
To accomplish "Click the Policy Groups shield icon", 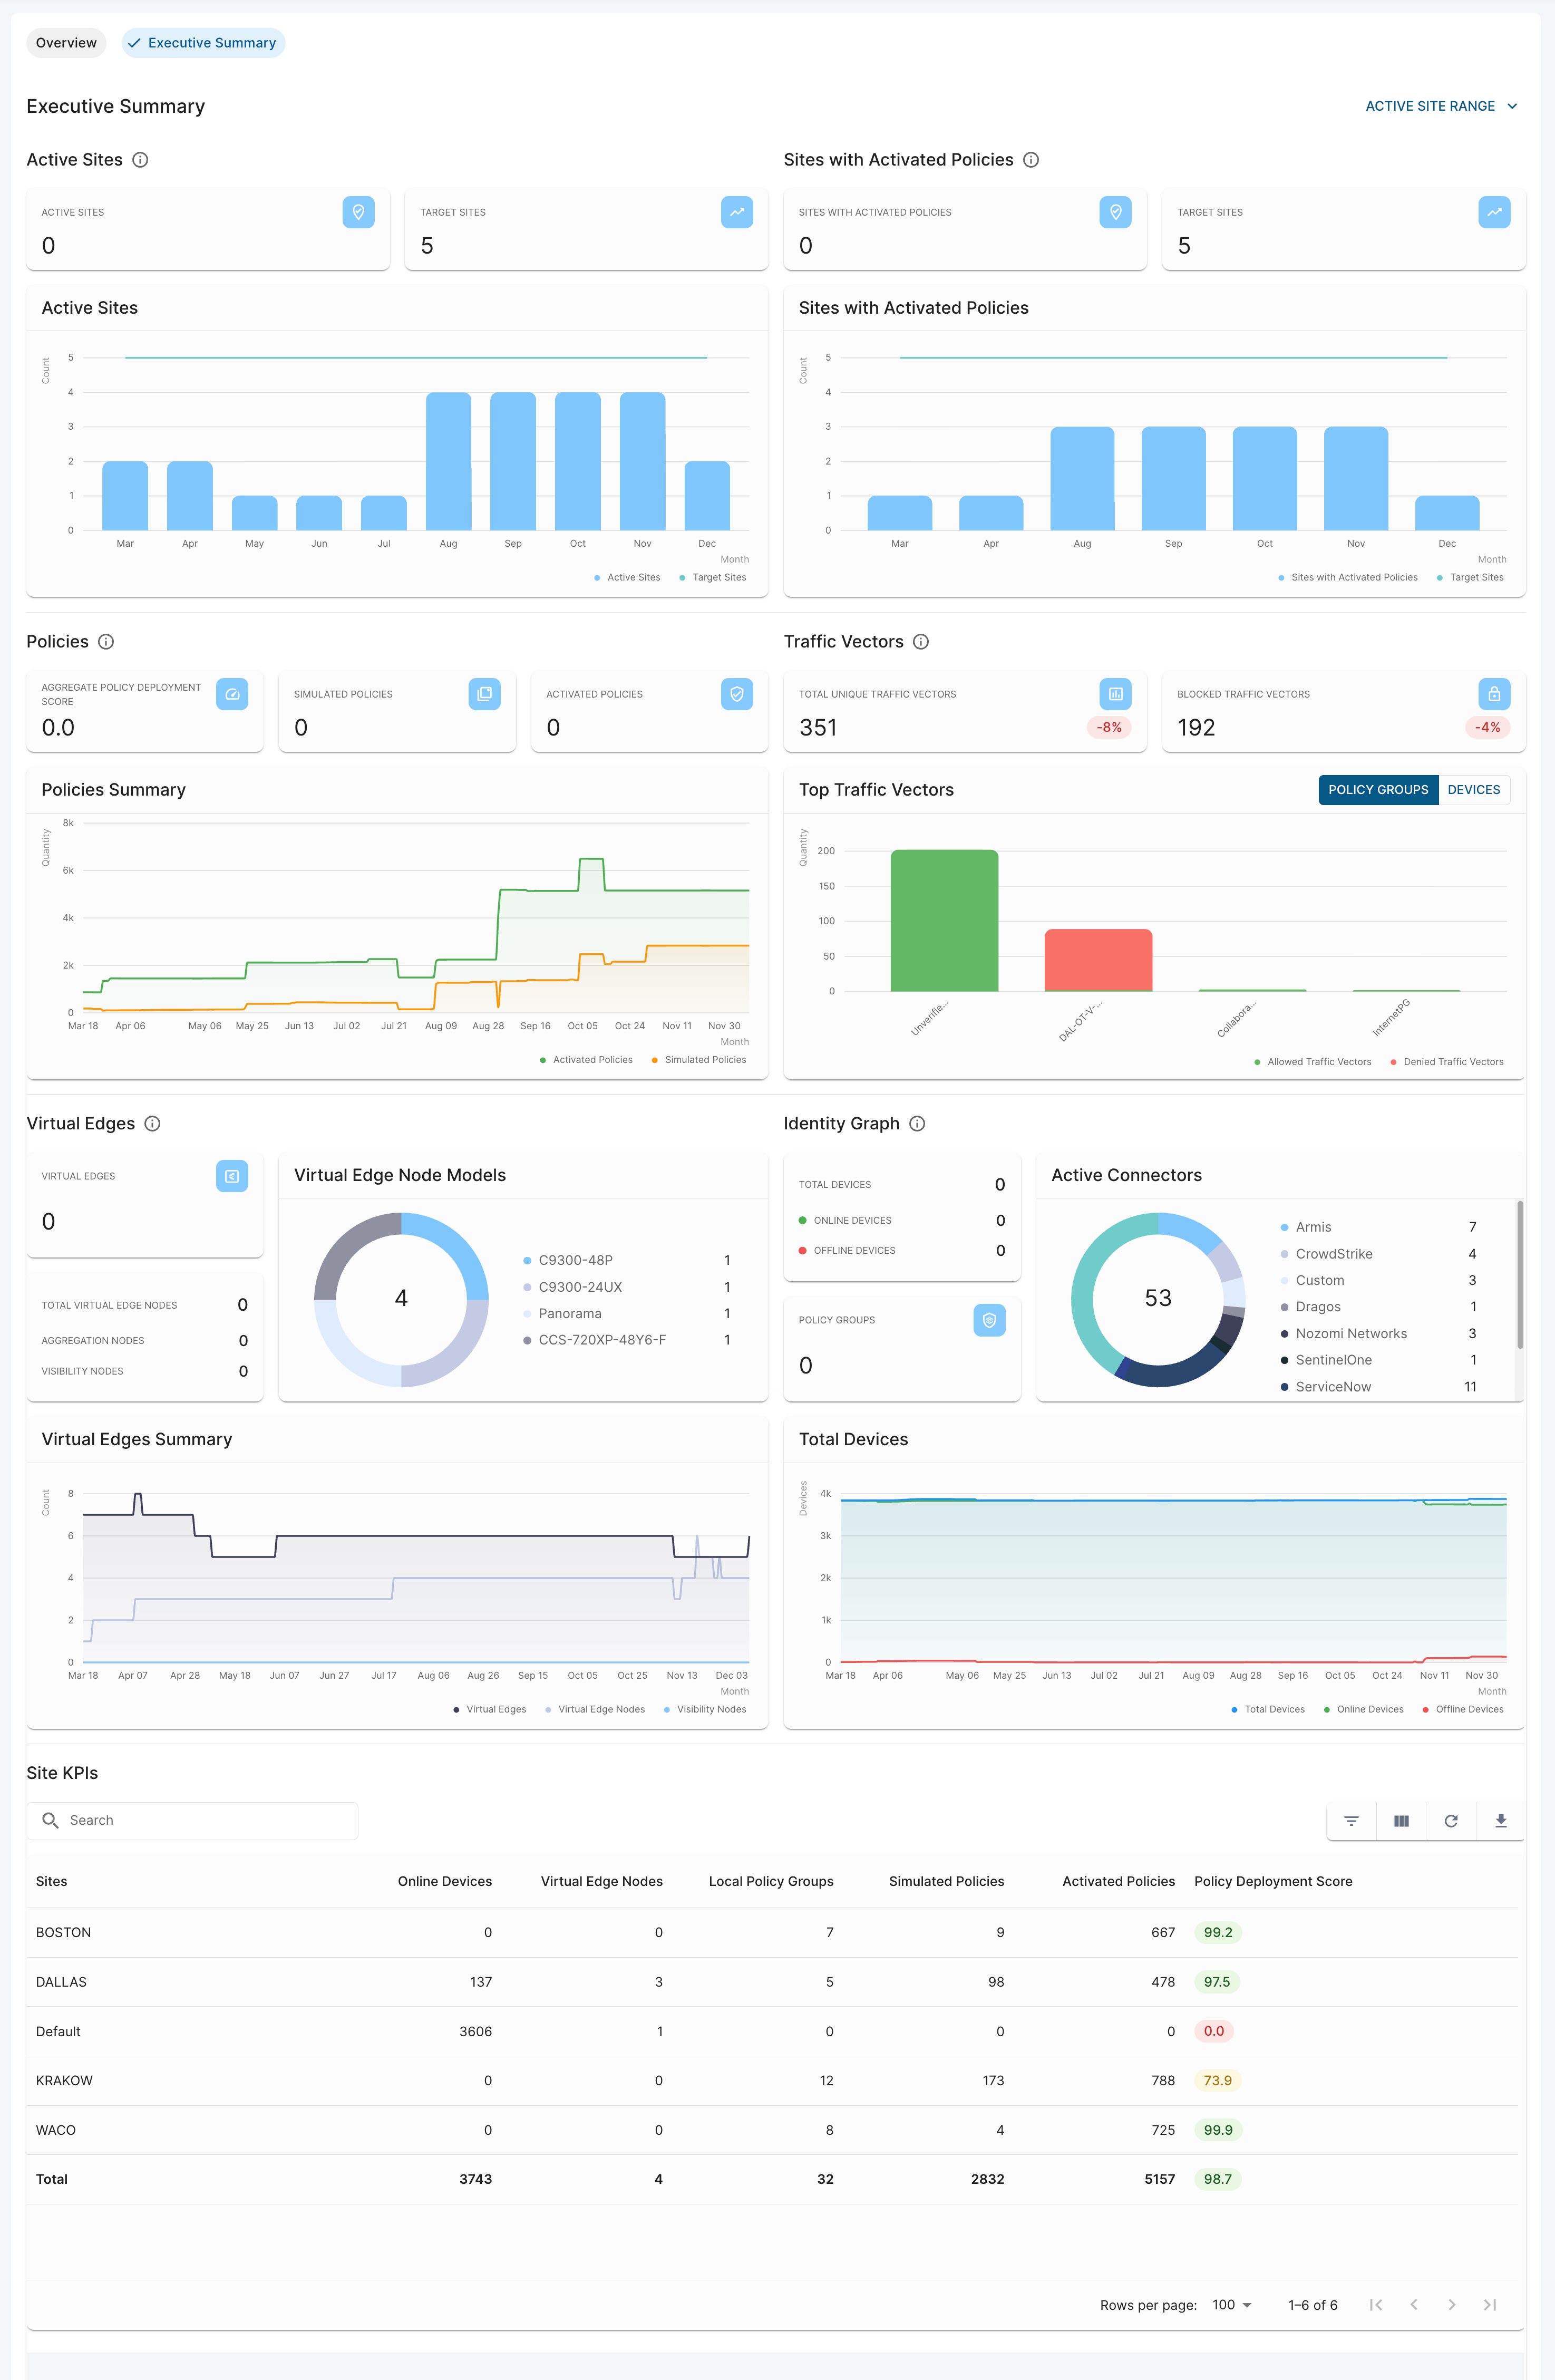I will click(x=989, y=1320).
